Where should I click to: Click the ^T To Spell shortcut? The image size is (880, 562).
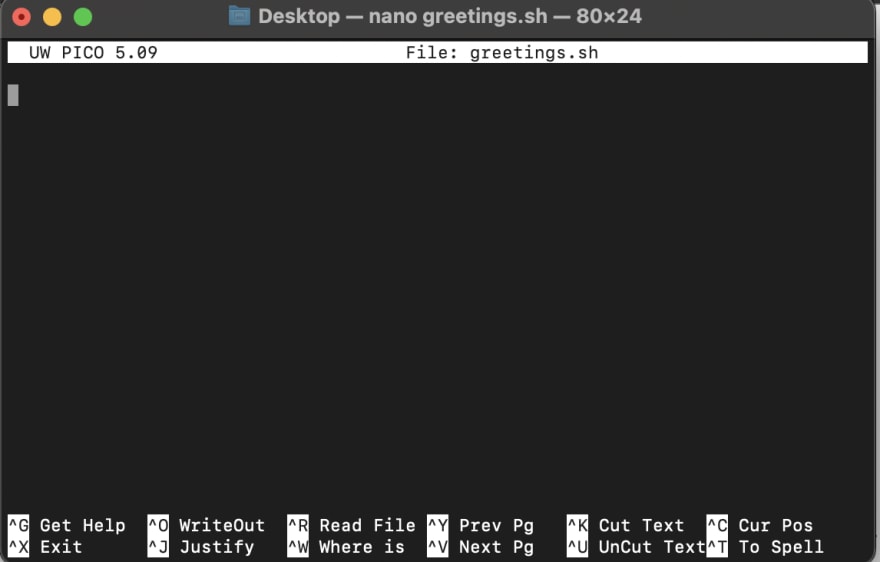765,547
